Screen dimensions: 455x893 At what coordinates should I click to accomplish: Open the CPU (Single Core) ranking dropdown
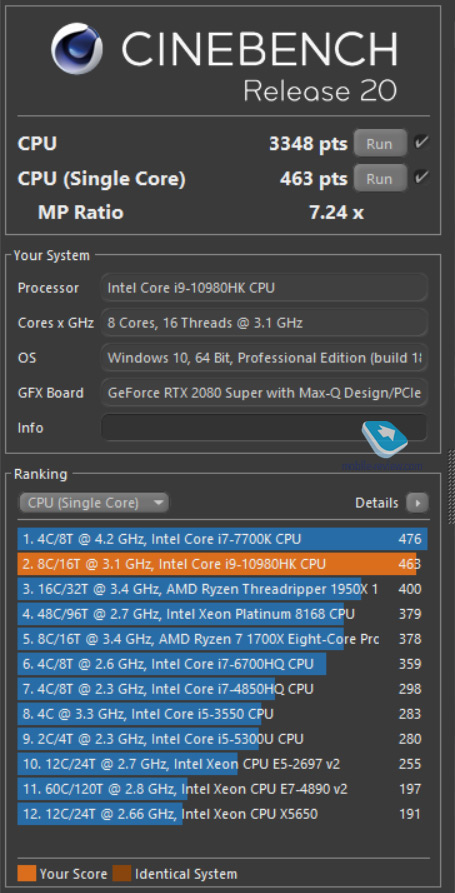point(94,503)
